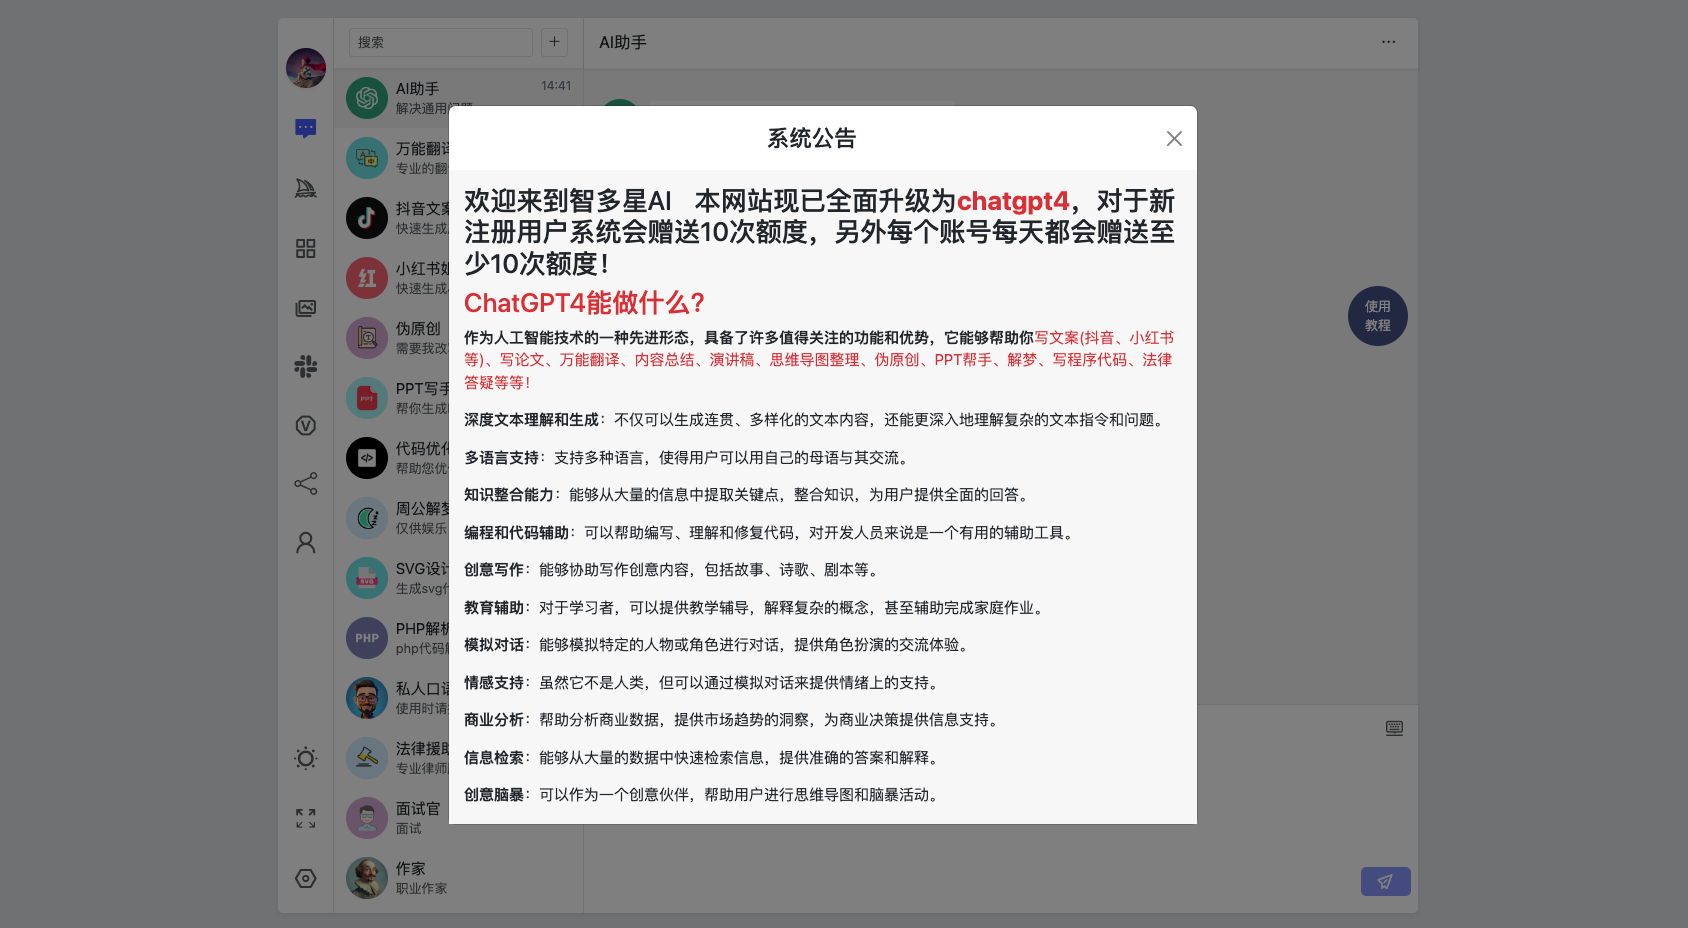Click the 情感支持 label
This screenshot has width=1688, height=928.
(494, 683)
